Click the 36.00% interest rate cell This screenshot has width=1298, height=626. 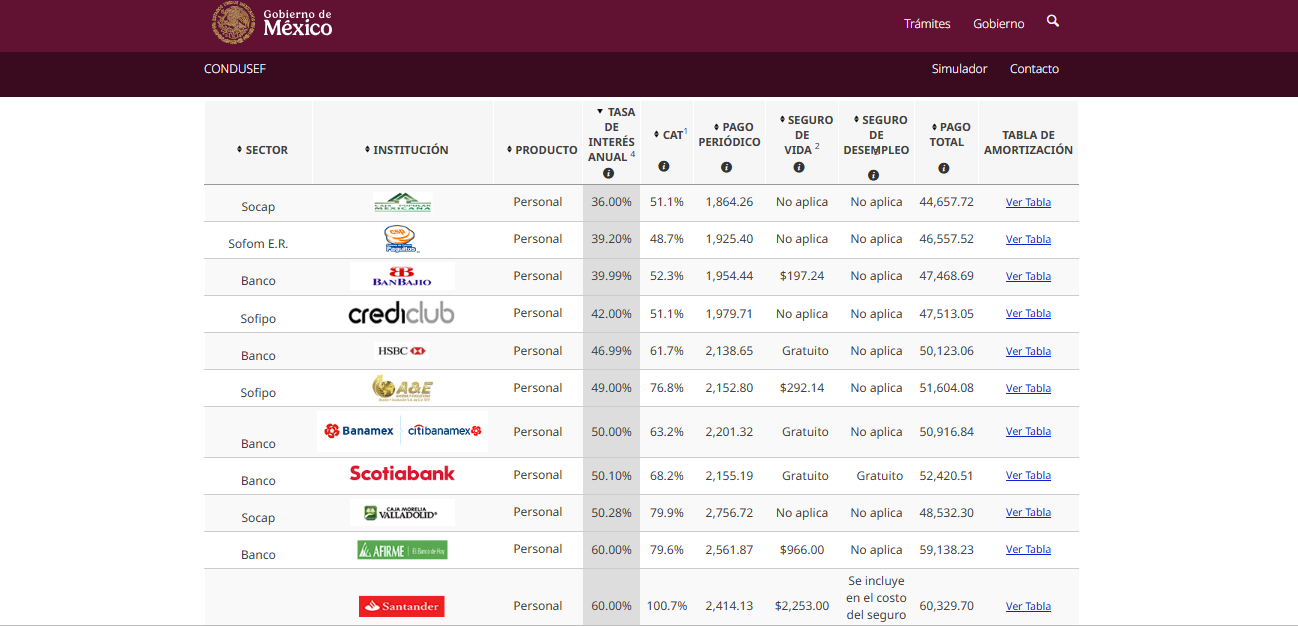pyautogui.click(x=611, y=202)
